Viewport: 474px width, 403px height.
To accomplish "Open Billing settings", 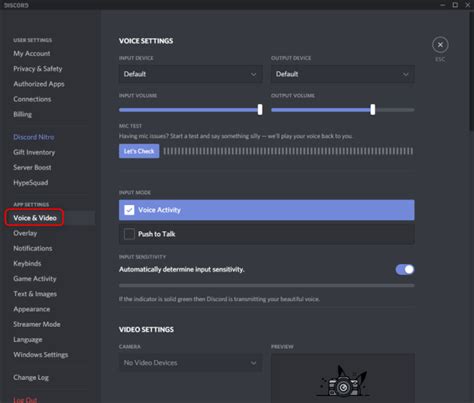I will (22, 114).
